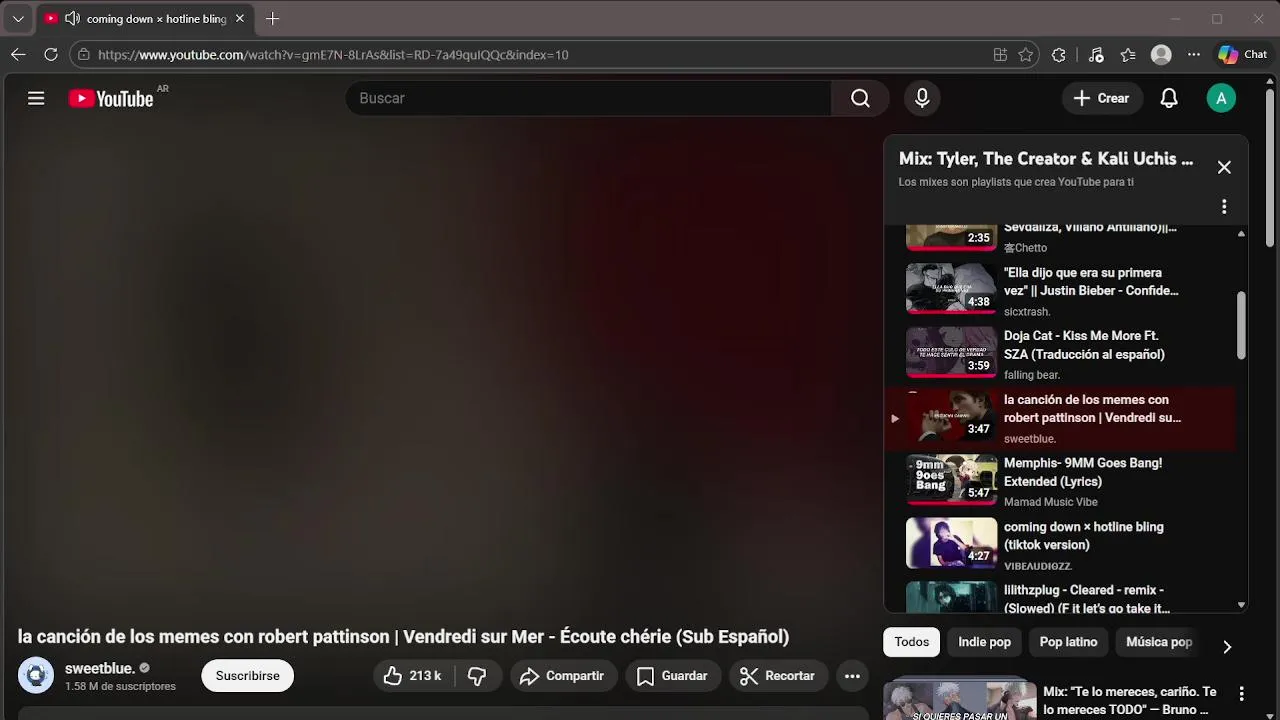
Task: Play lilithzplug Cleared remix playlist item
Action: (1061, 597)
